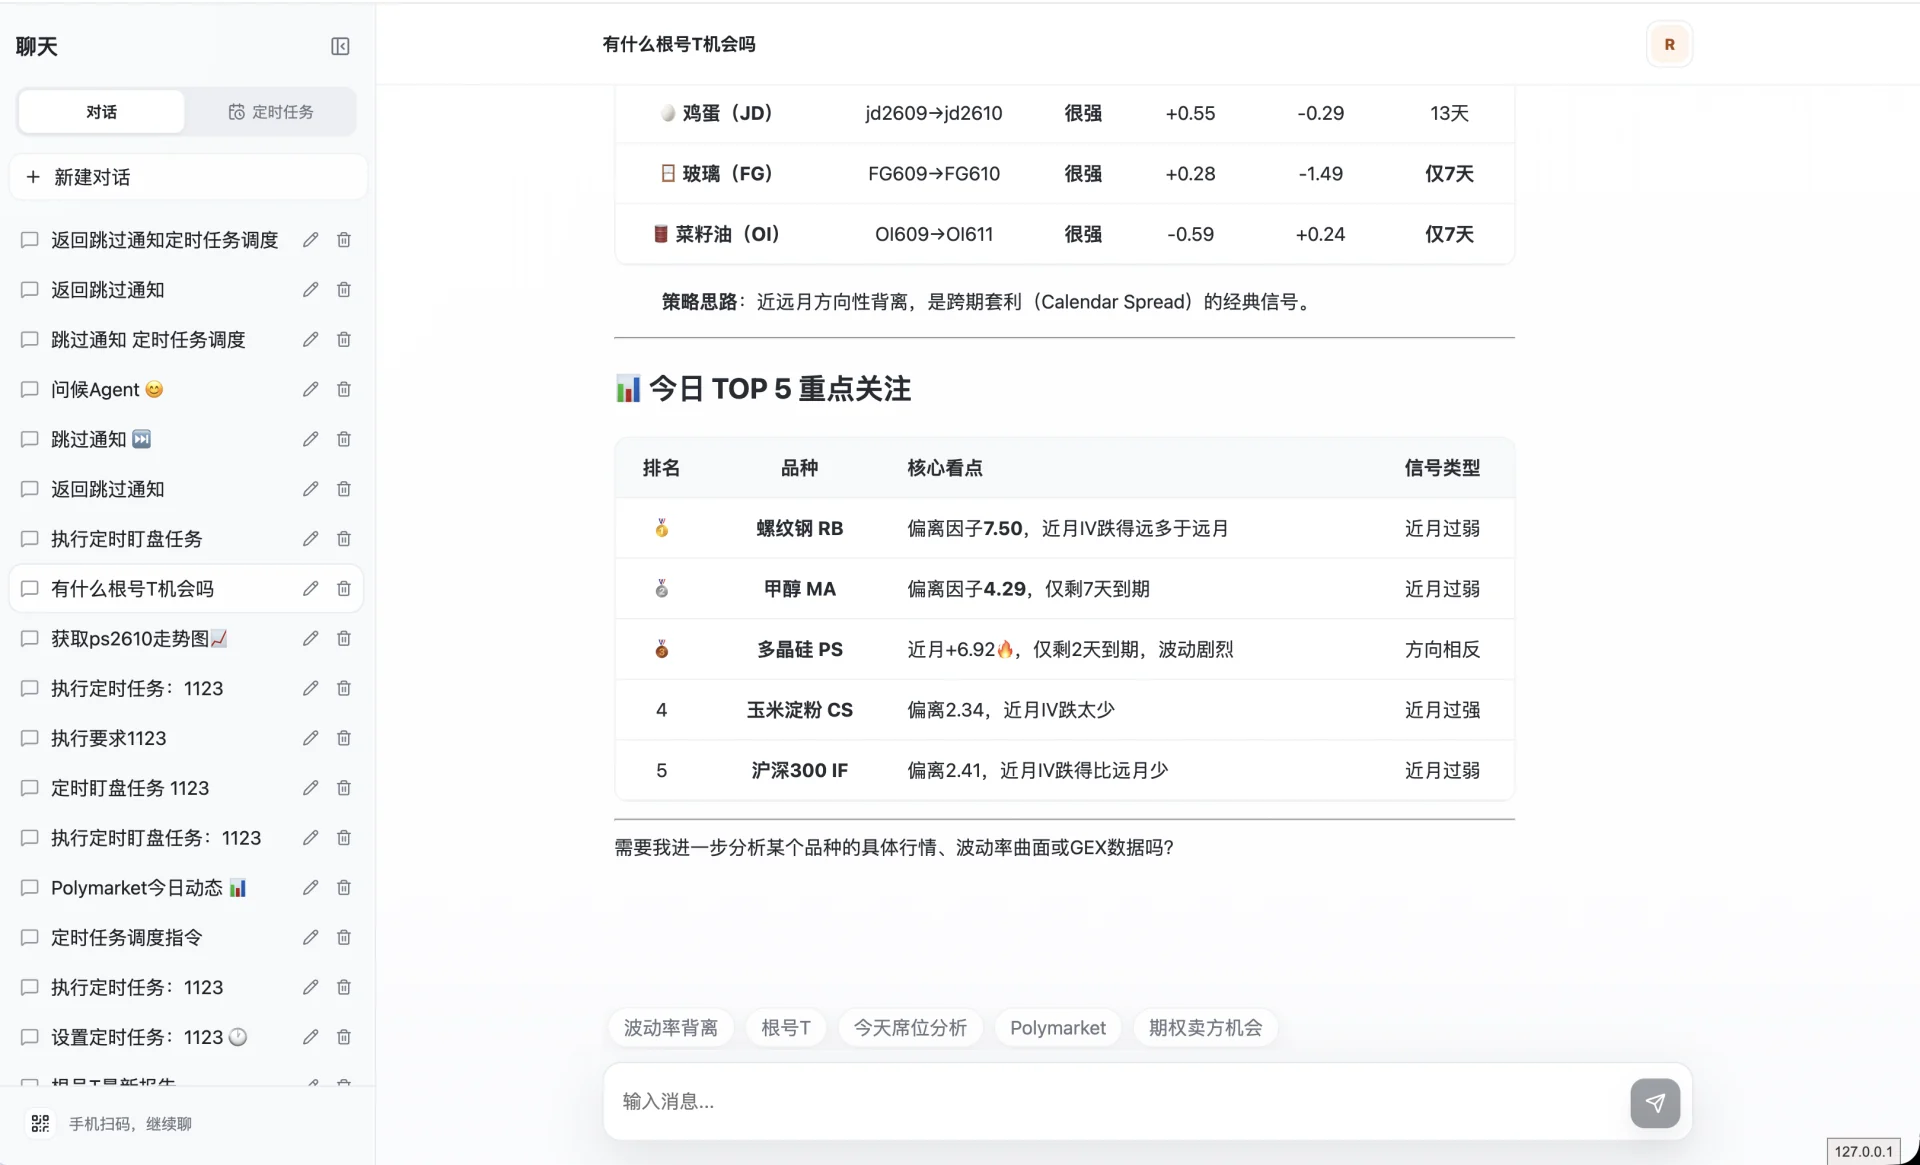Viewport: 1920px width, 1165px height.
Task: Rename the 跳过通知 定时任务调度 conversation
Action: click(311, 340)
